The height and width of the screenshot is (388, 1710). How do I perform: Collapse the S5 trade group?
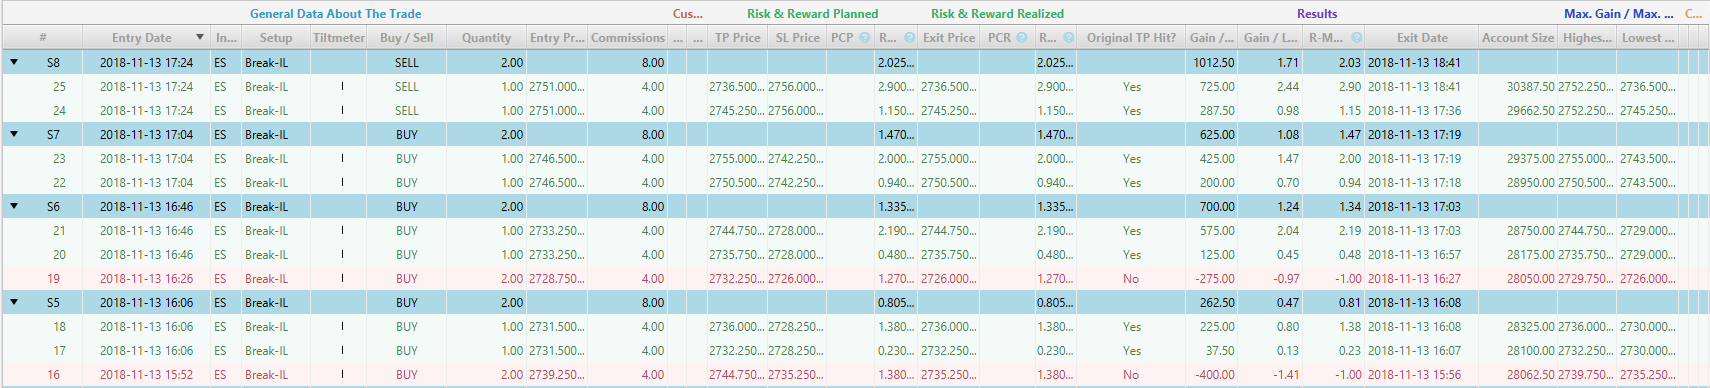14,302
